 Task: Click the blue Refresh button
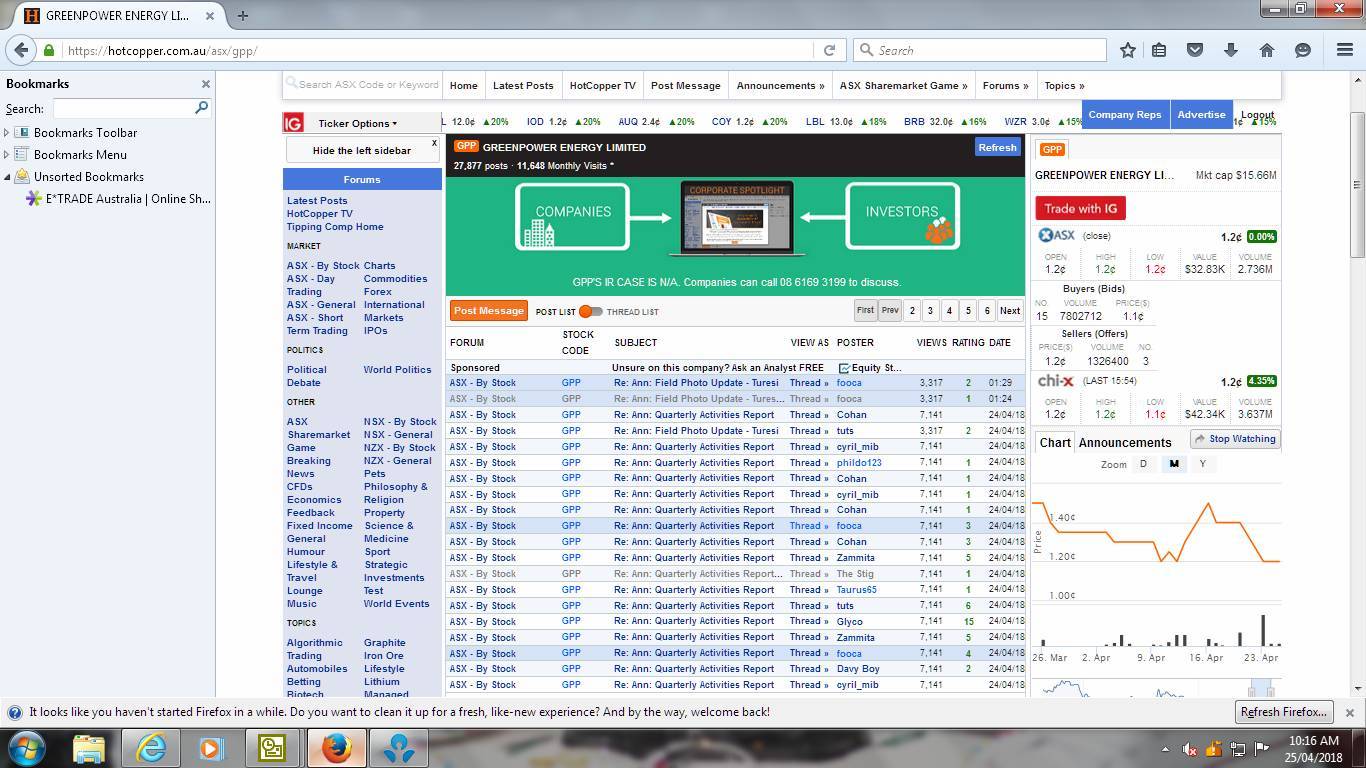997,147
